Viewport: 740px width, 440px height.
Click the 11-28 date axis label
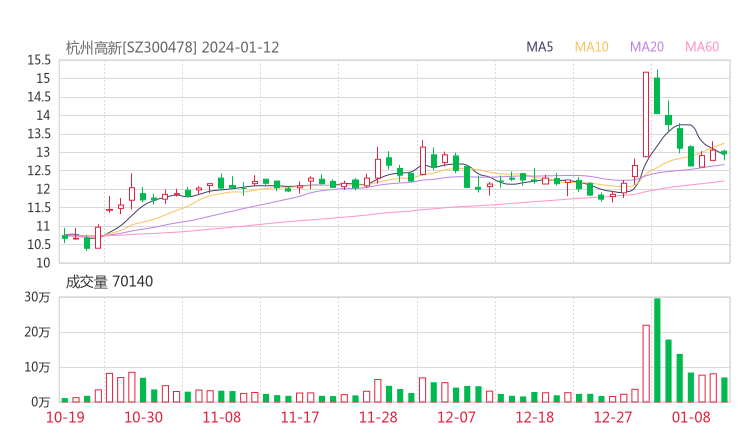(378, 417)
